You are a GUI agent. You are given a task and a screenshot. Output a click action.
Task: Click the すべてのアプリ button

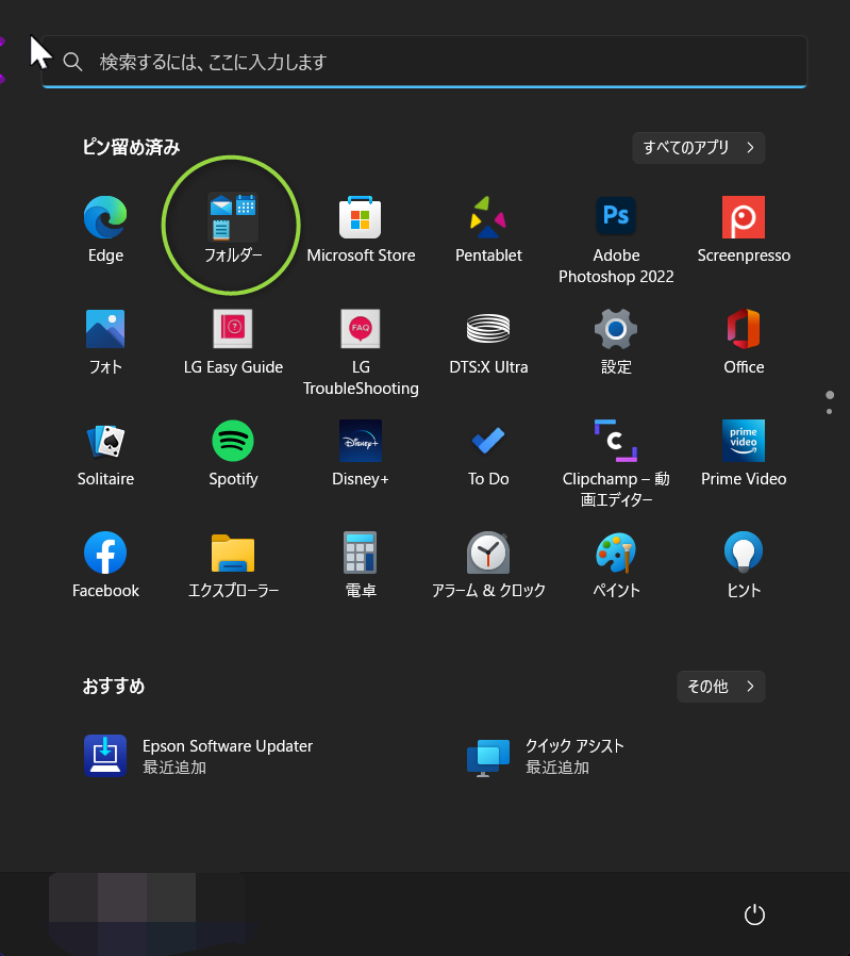[699, 148]
